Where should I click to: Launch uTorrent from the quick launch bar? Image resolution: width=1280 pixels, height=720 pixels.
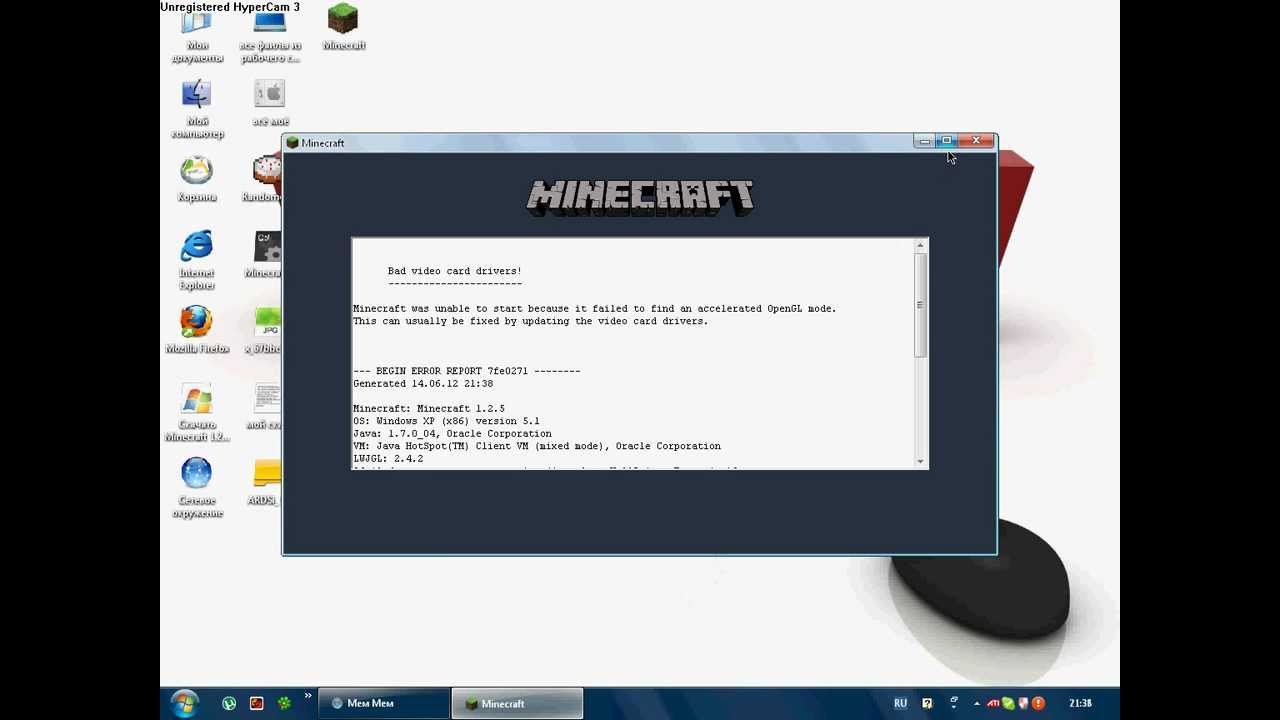pos(229,704)
